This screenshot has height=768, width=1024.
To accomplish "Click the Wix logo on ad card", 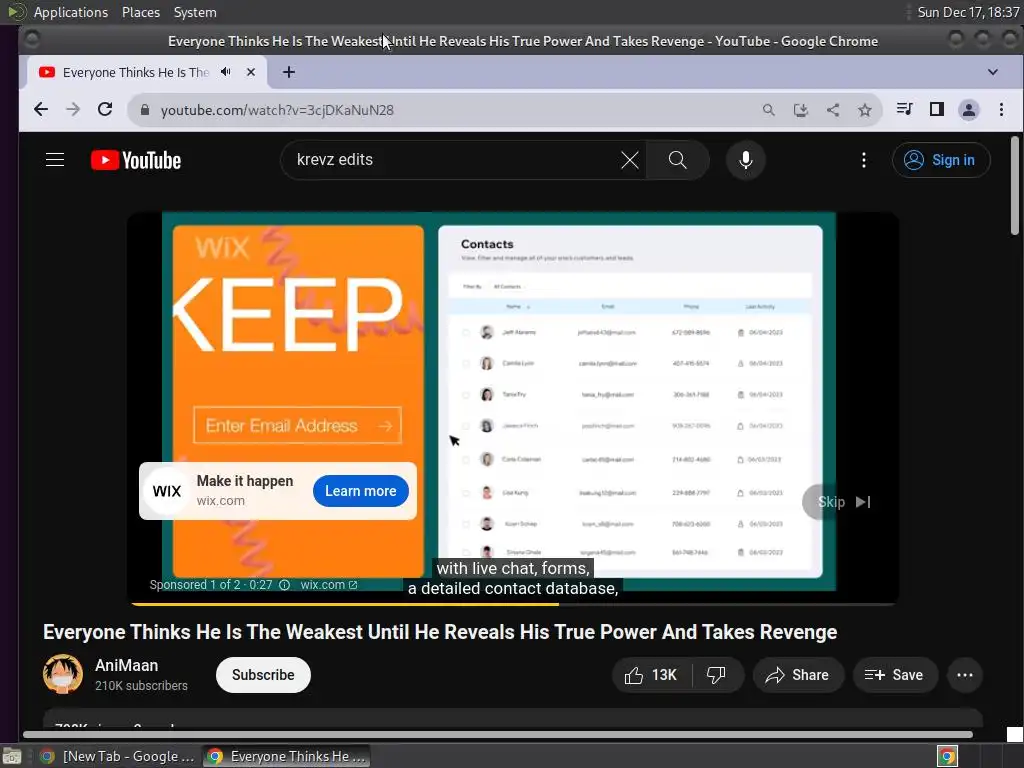I will coord(167,491).
